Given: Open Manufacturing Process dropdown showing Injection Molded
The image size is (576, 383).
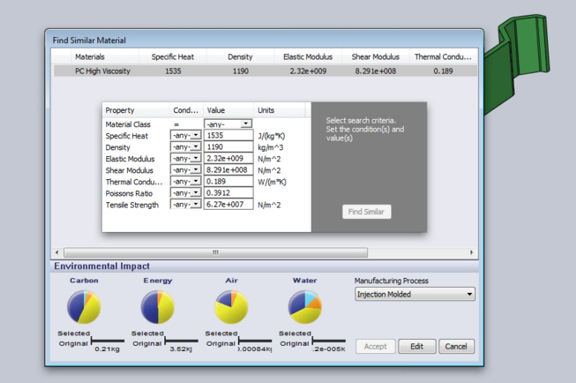Looking at the screenshot, I should [415, 294].
